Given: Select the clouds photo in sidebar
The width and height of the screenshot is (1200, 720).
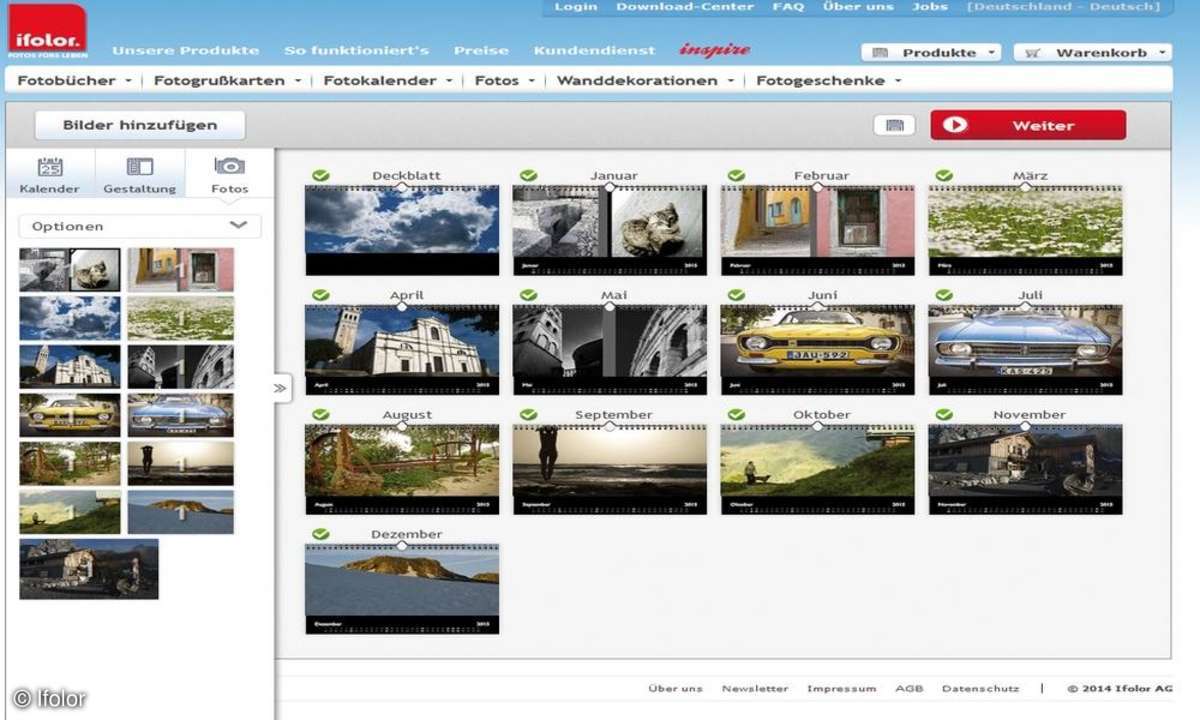Looking at the screenshot, I should (70, 318).
